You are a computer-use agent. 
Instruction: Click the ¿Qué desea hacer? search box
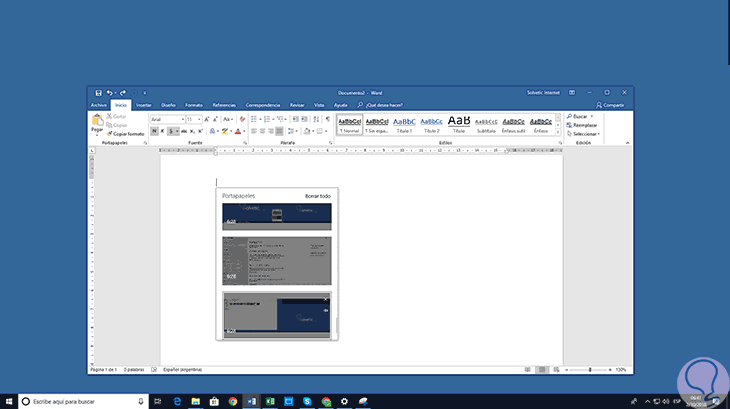(380, 105)
